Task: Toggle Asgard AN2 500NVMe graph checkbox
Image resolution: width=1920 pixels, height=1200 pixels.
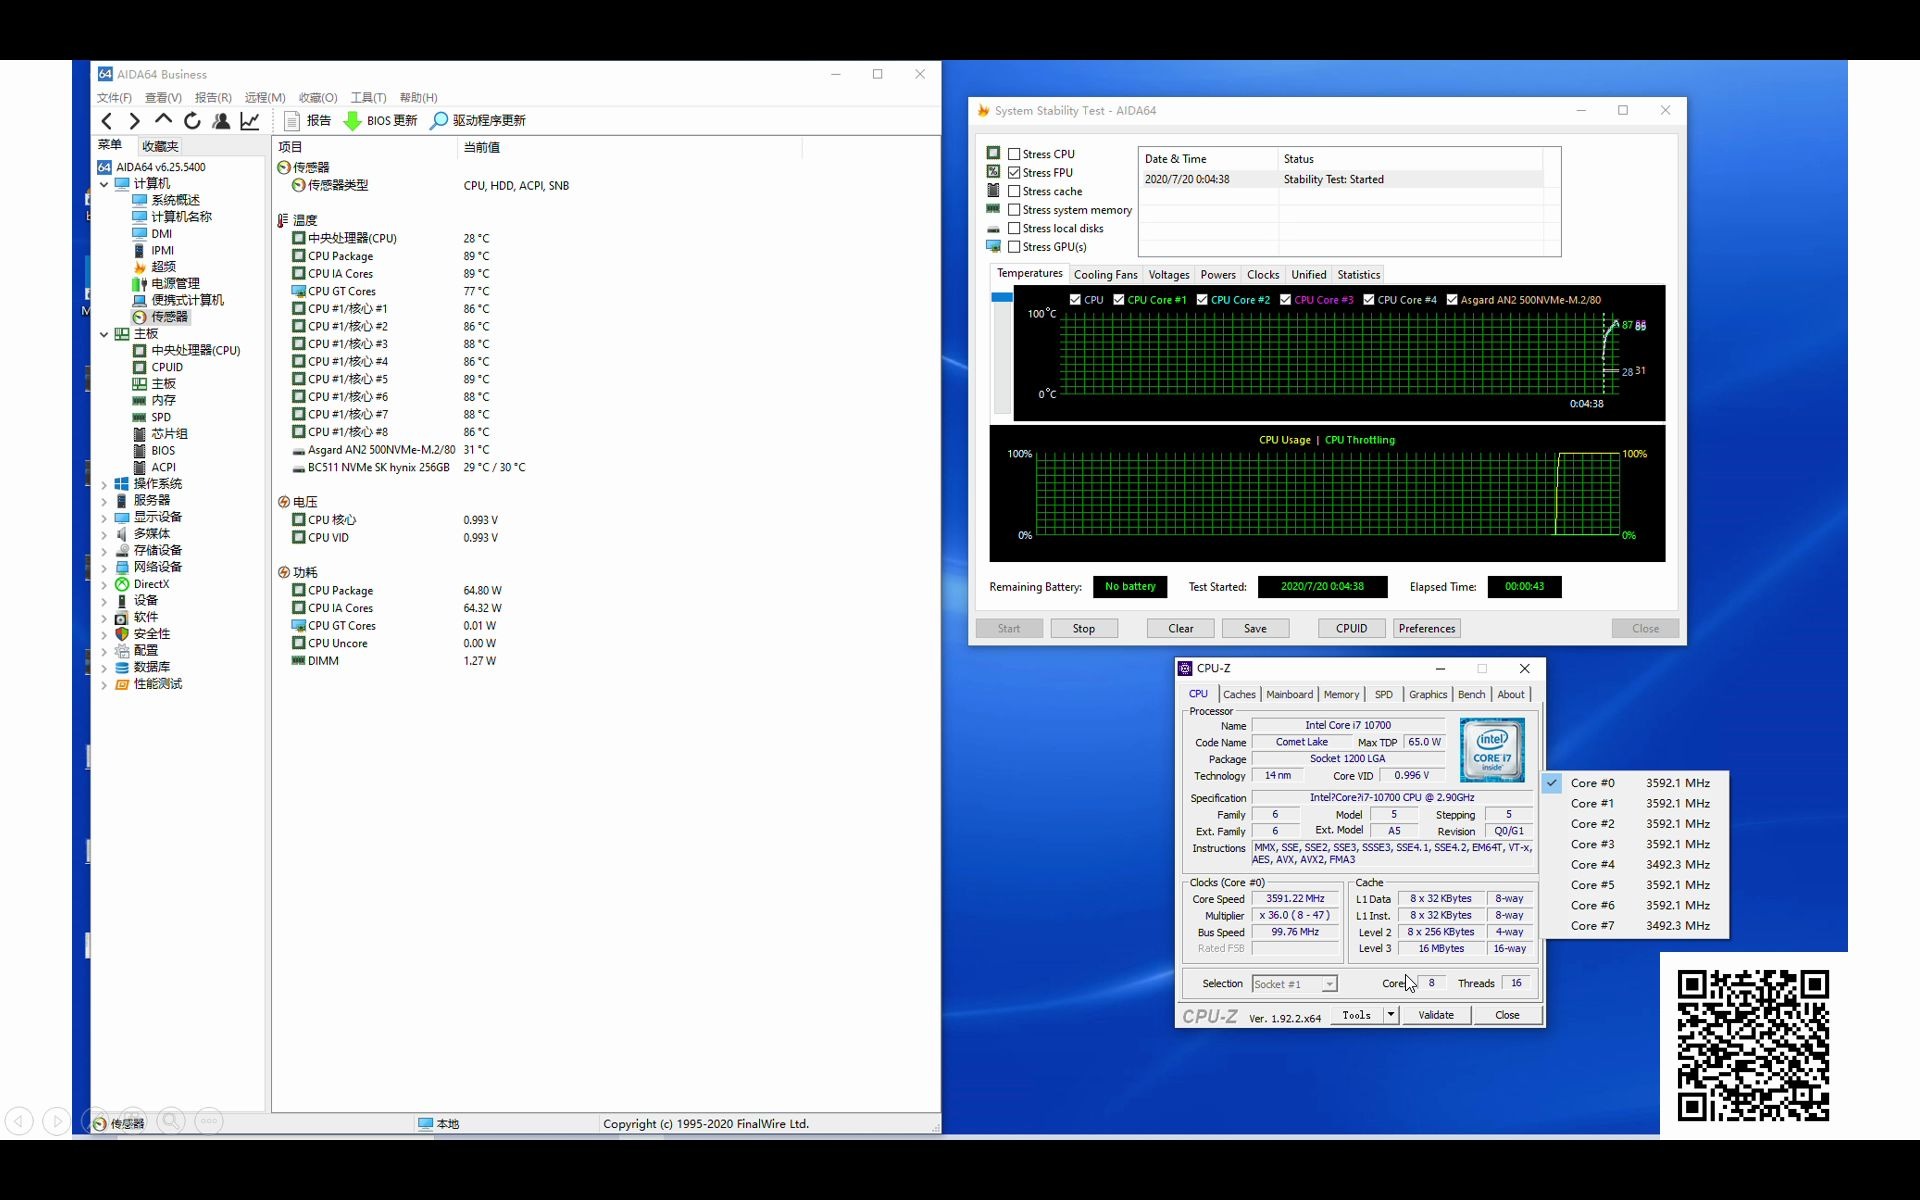Action: click(1451, 300)
